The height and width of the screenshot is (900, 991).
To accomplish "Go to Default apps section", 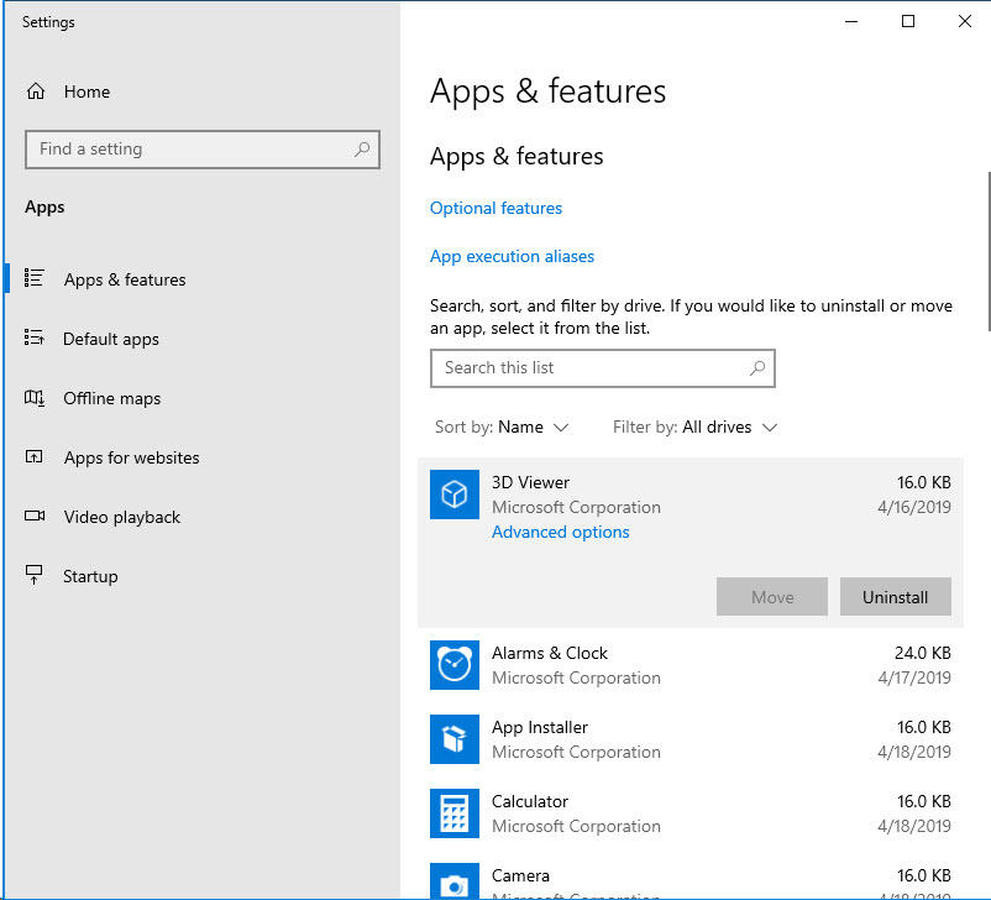I will 111,339.
